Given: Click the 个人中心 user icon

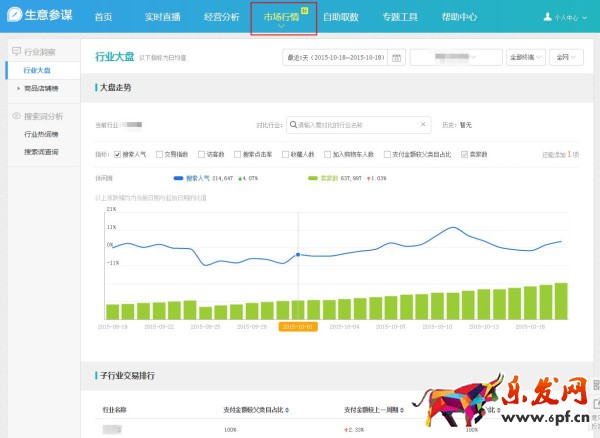Looking at the screenshot, I should point(547,17).
